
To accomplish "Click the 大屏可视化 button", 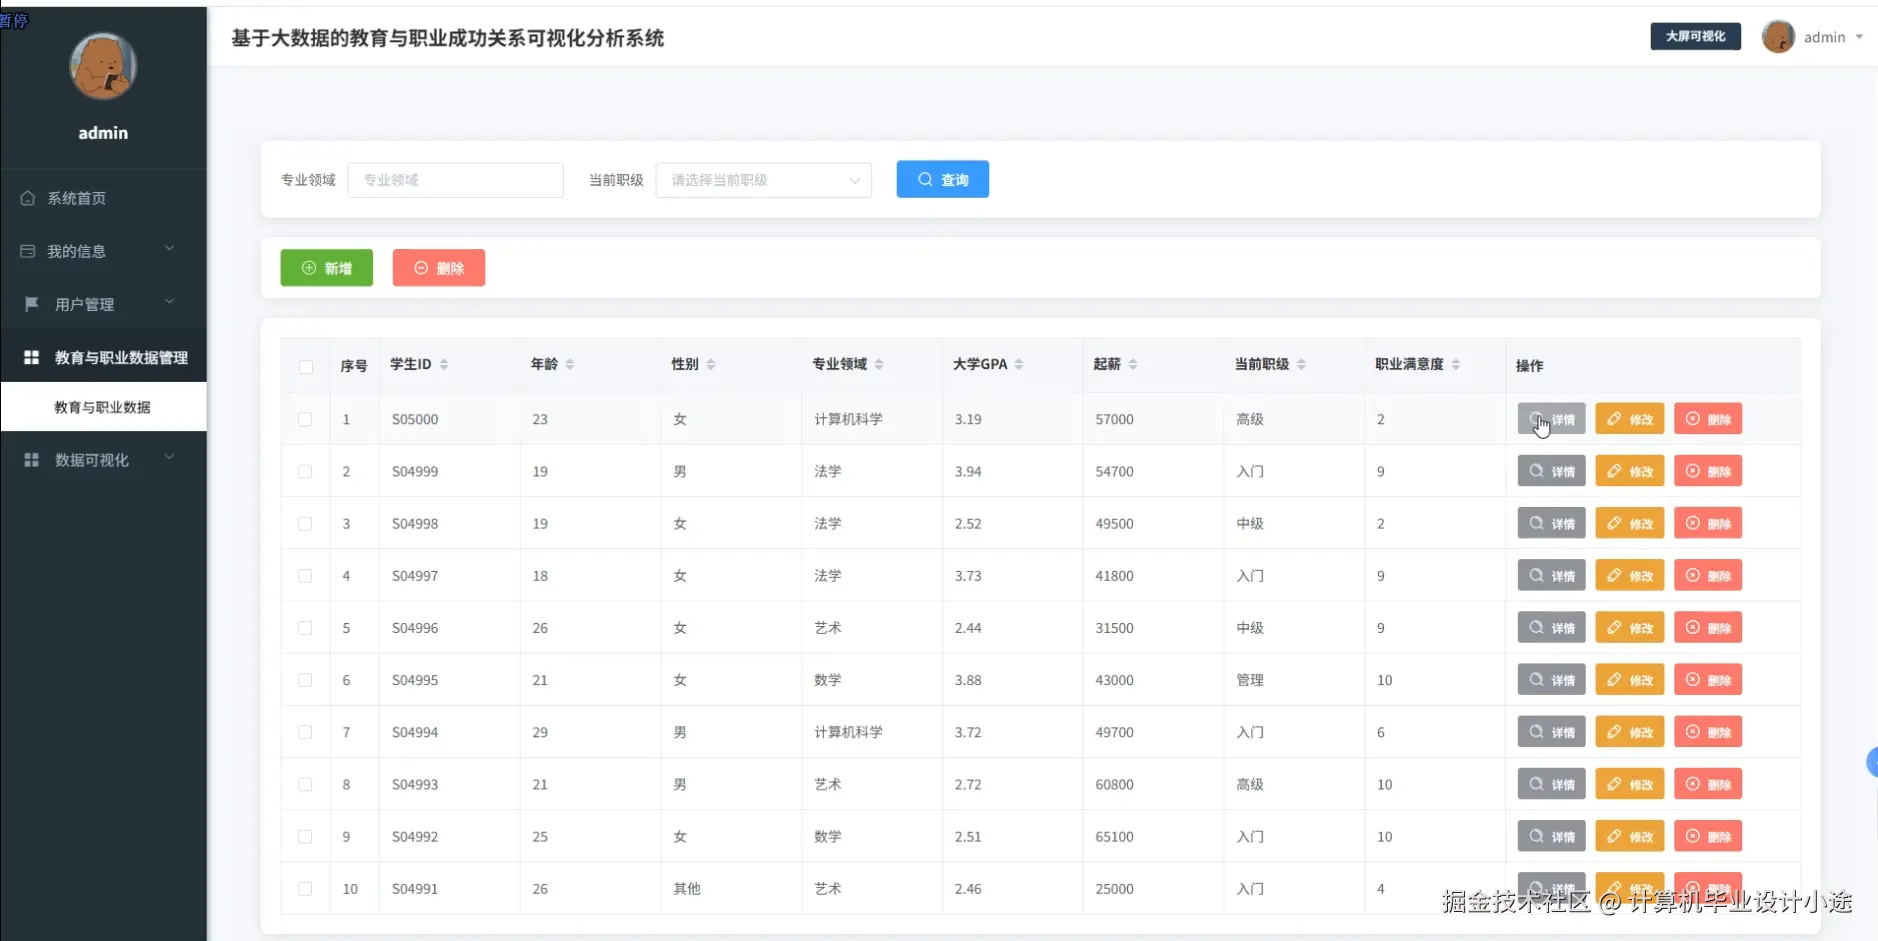I will 1695,36.
